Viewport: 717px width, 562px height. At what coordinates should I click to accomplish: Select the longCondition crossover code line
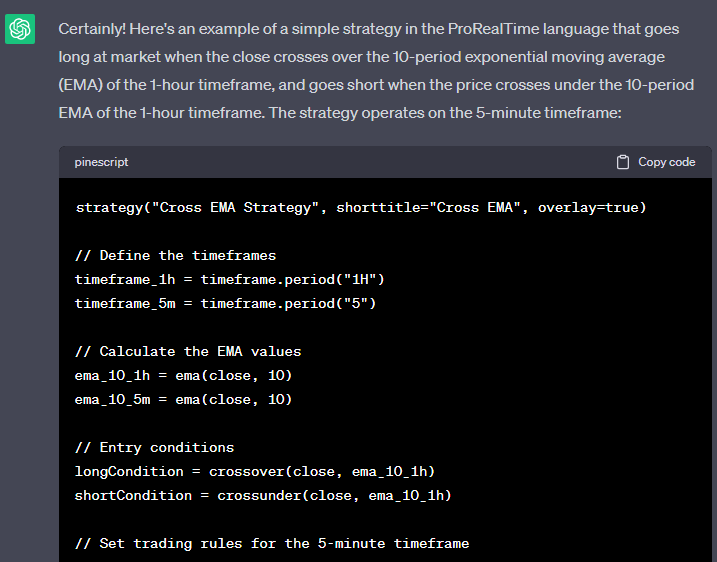coord(255,471)
